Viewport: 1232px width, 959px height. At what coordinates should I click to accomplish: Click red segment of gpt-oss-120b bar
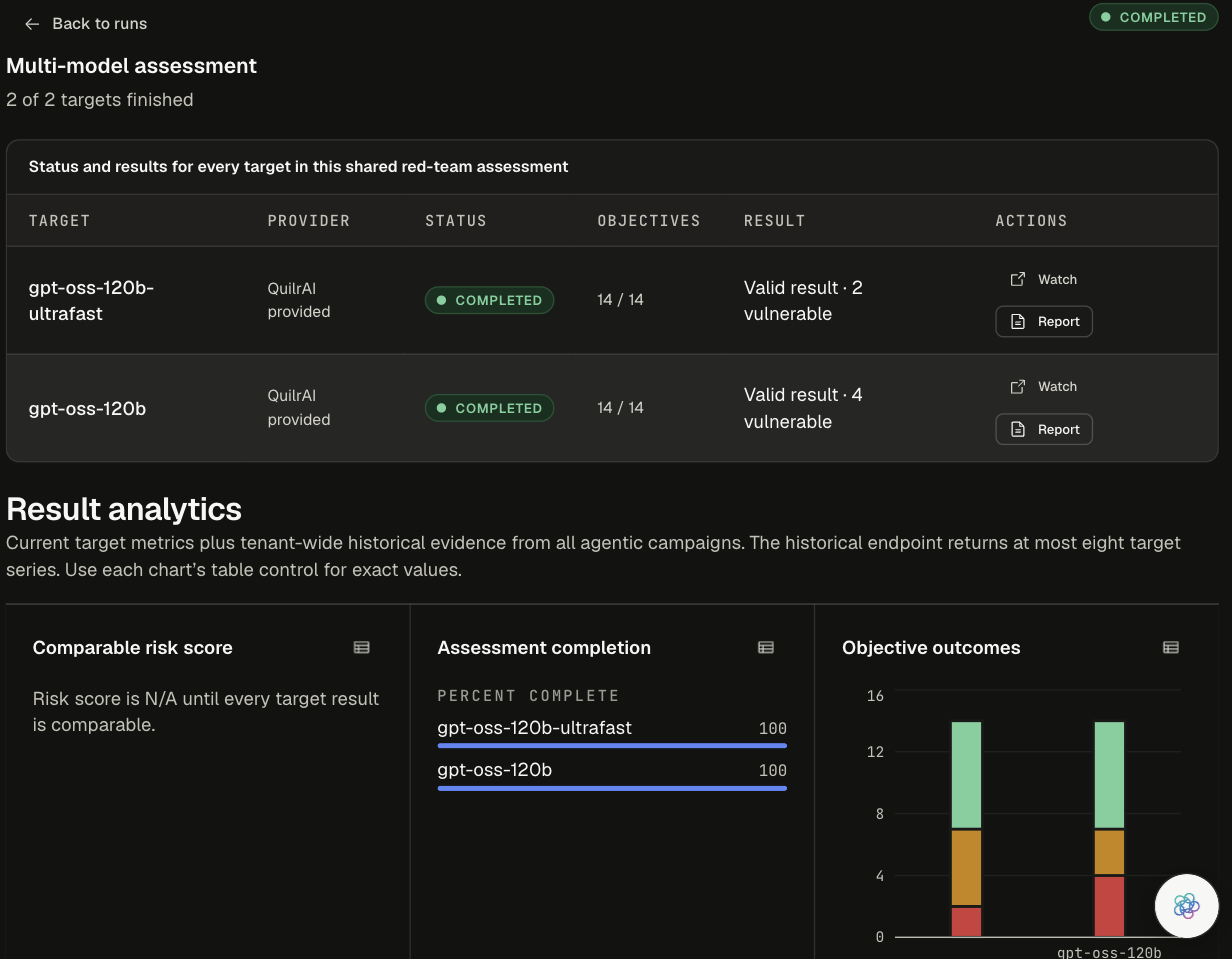pyautogui.click(x=1109, y=906)
